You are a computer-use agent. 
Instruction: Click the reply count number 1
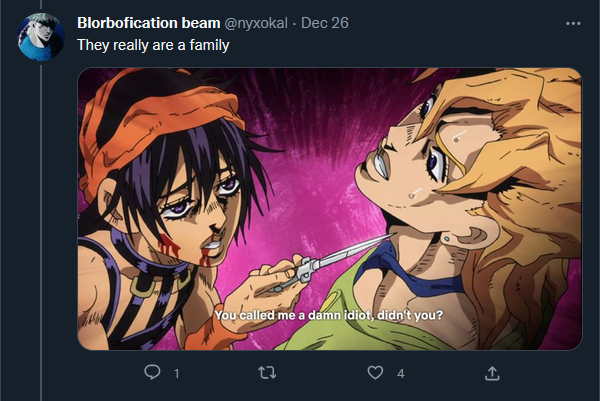[x=176, y=373]
